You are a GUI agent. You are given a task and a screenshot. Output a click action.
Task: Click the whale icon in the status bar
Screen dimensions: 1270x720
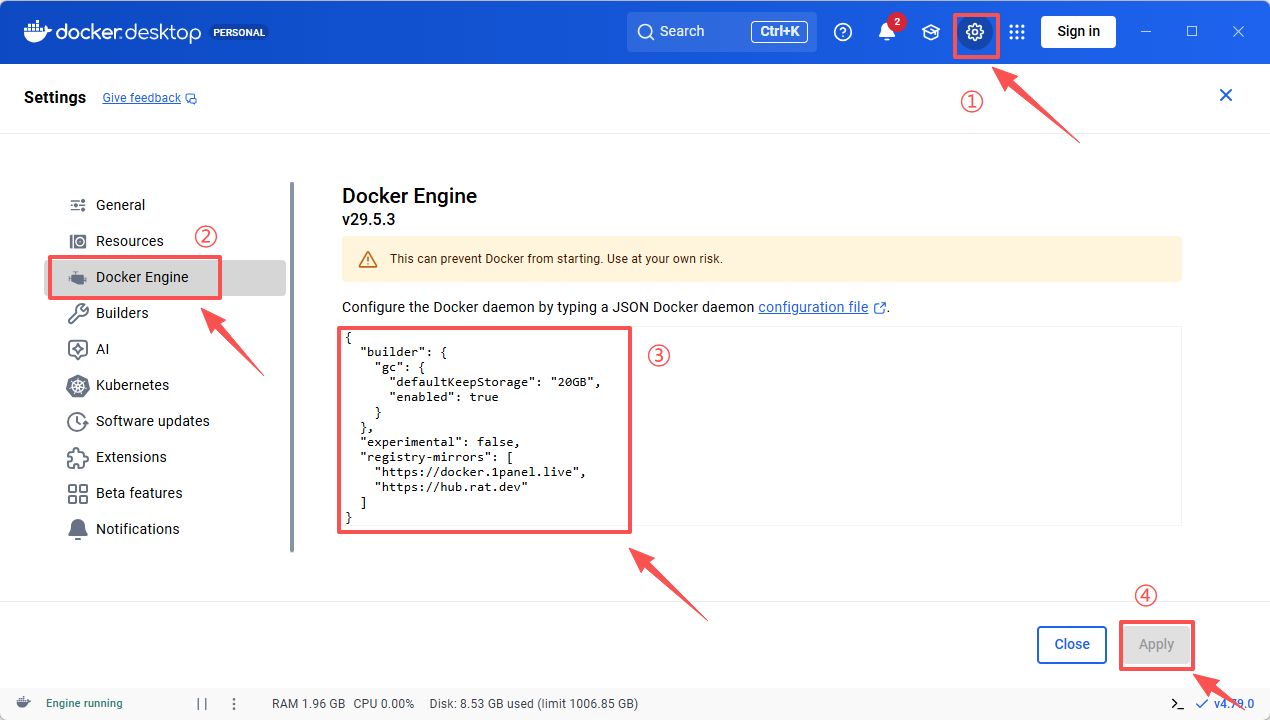tap(23, 703)
